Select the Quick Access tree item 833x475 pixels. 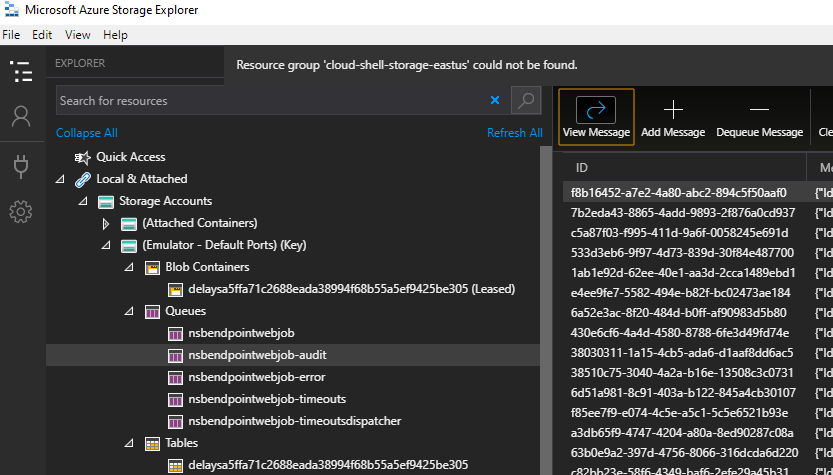[131, 157]
